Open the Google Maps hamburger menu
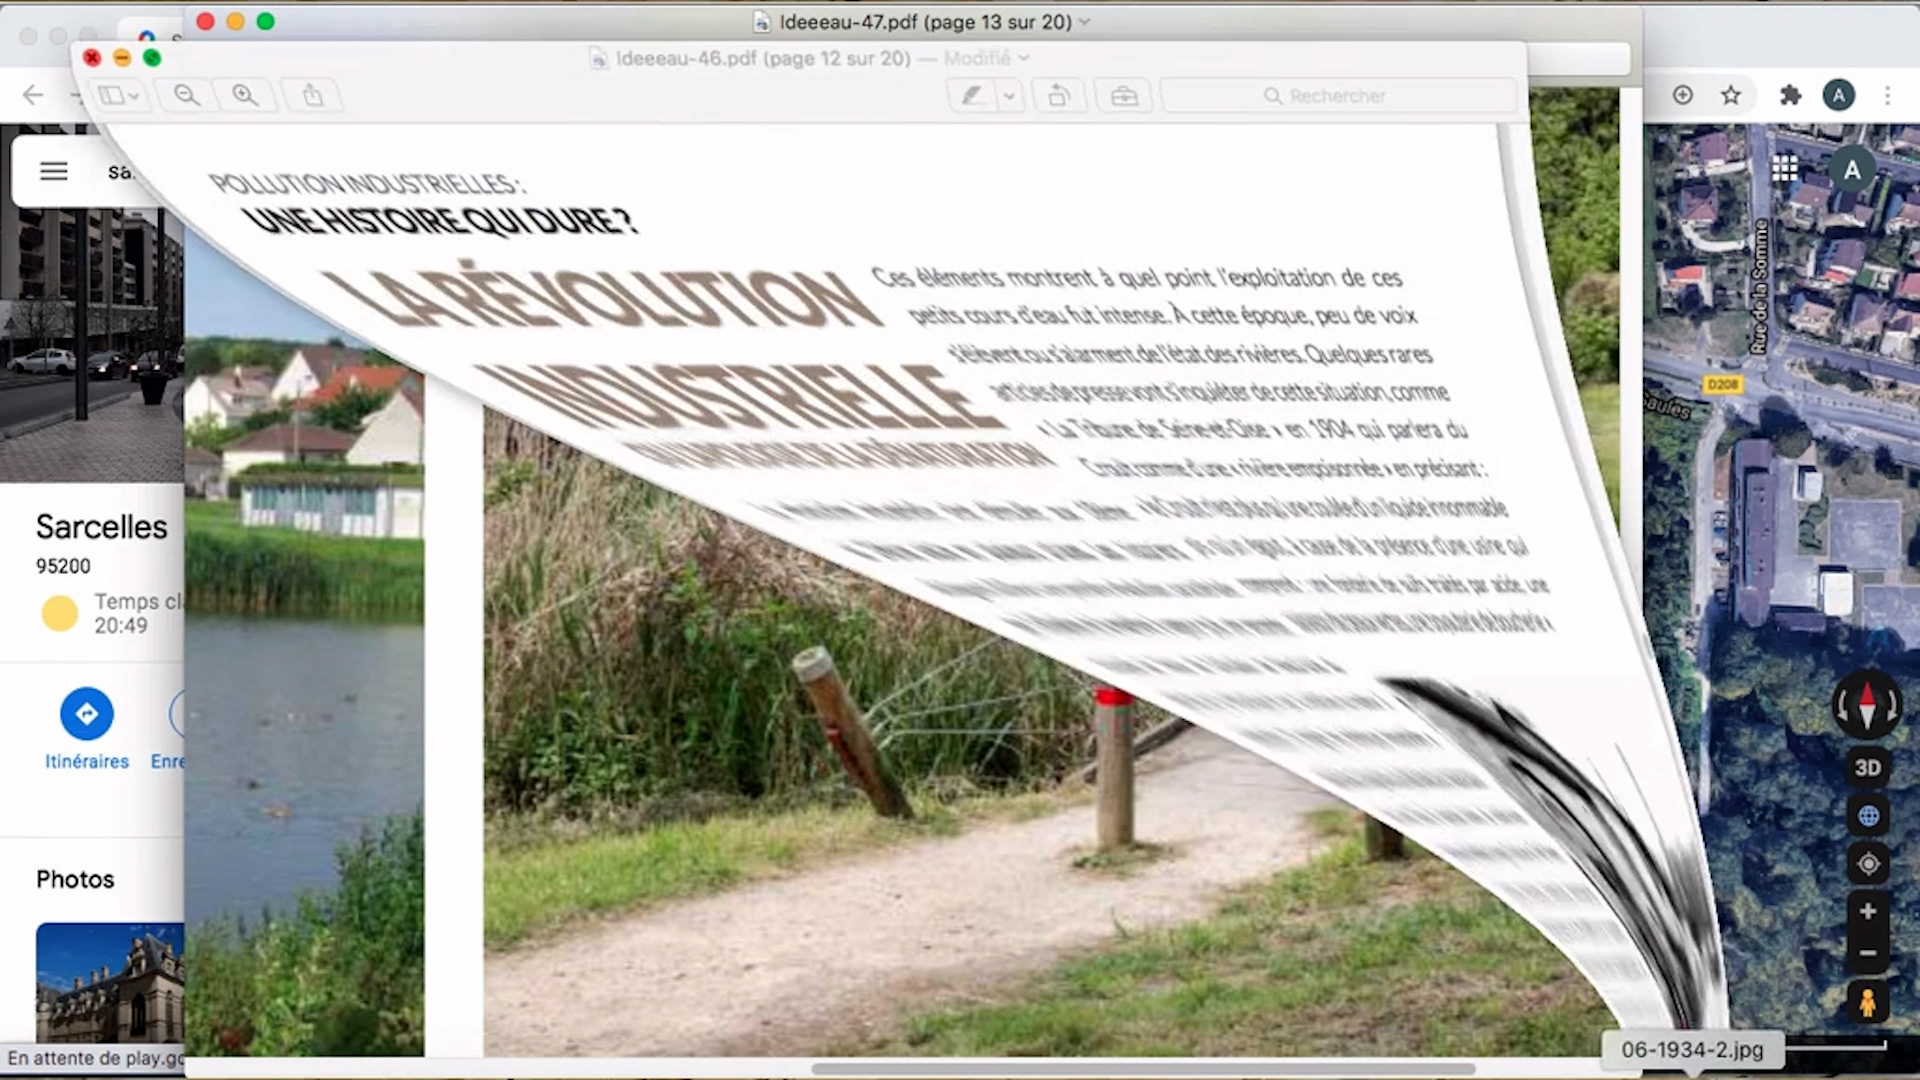This screenshot has height=1080, width=1920. (54, 171)
